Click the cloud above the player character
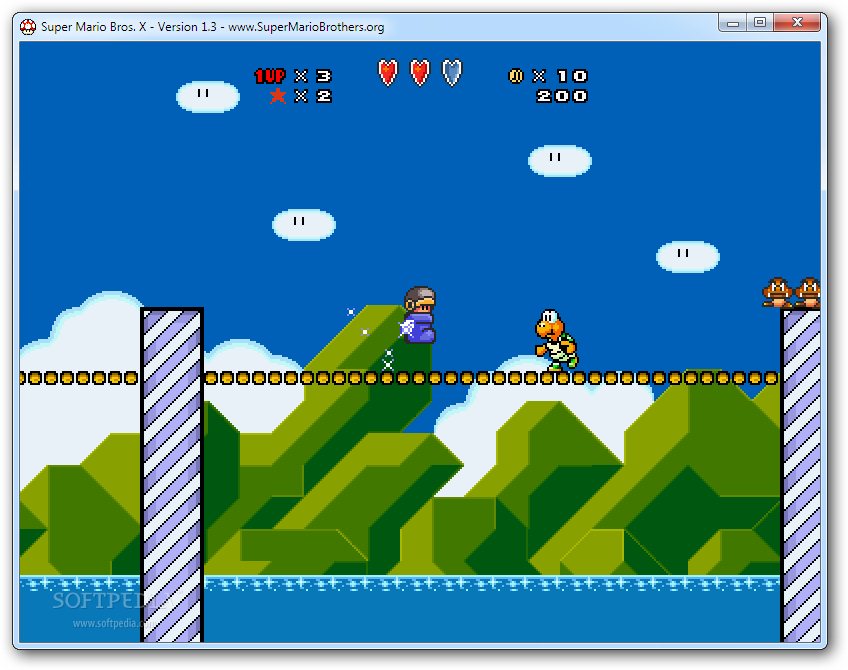Screen dimensions: 848x670 coord(304,224)
